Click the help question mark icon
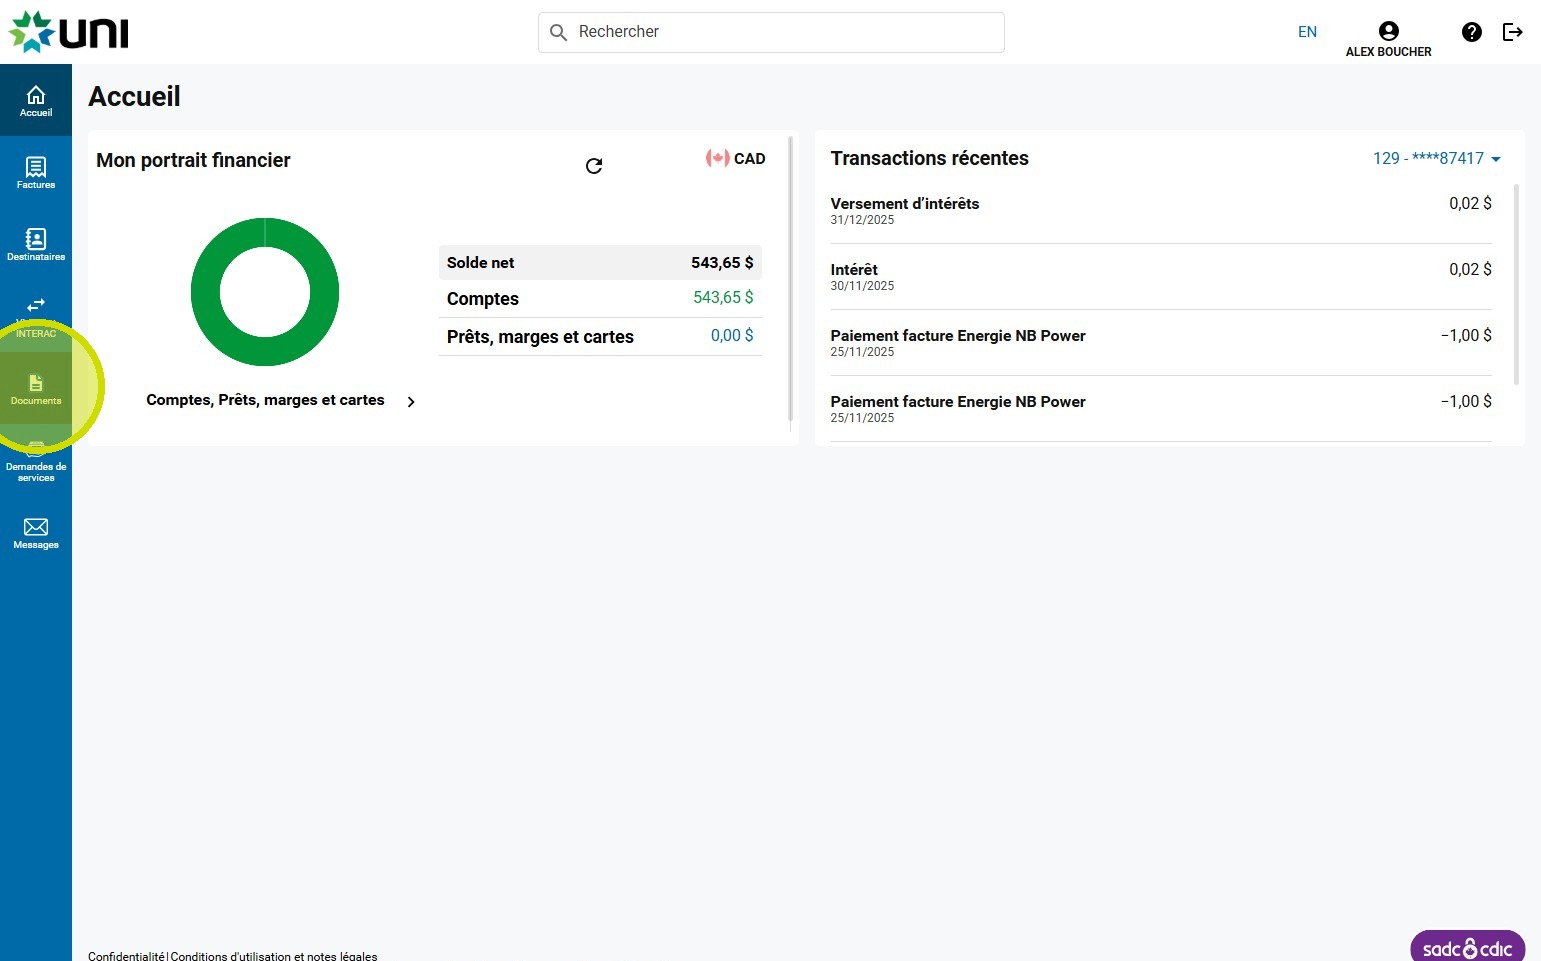The height and width of the screenshot is (961, 1541). click(x=1471, y=32)
